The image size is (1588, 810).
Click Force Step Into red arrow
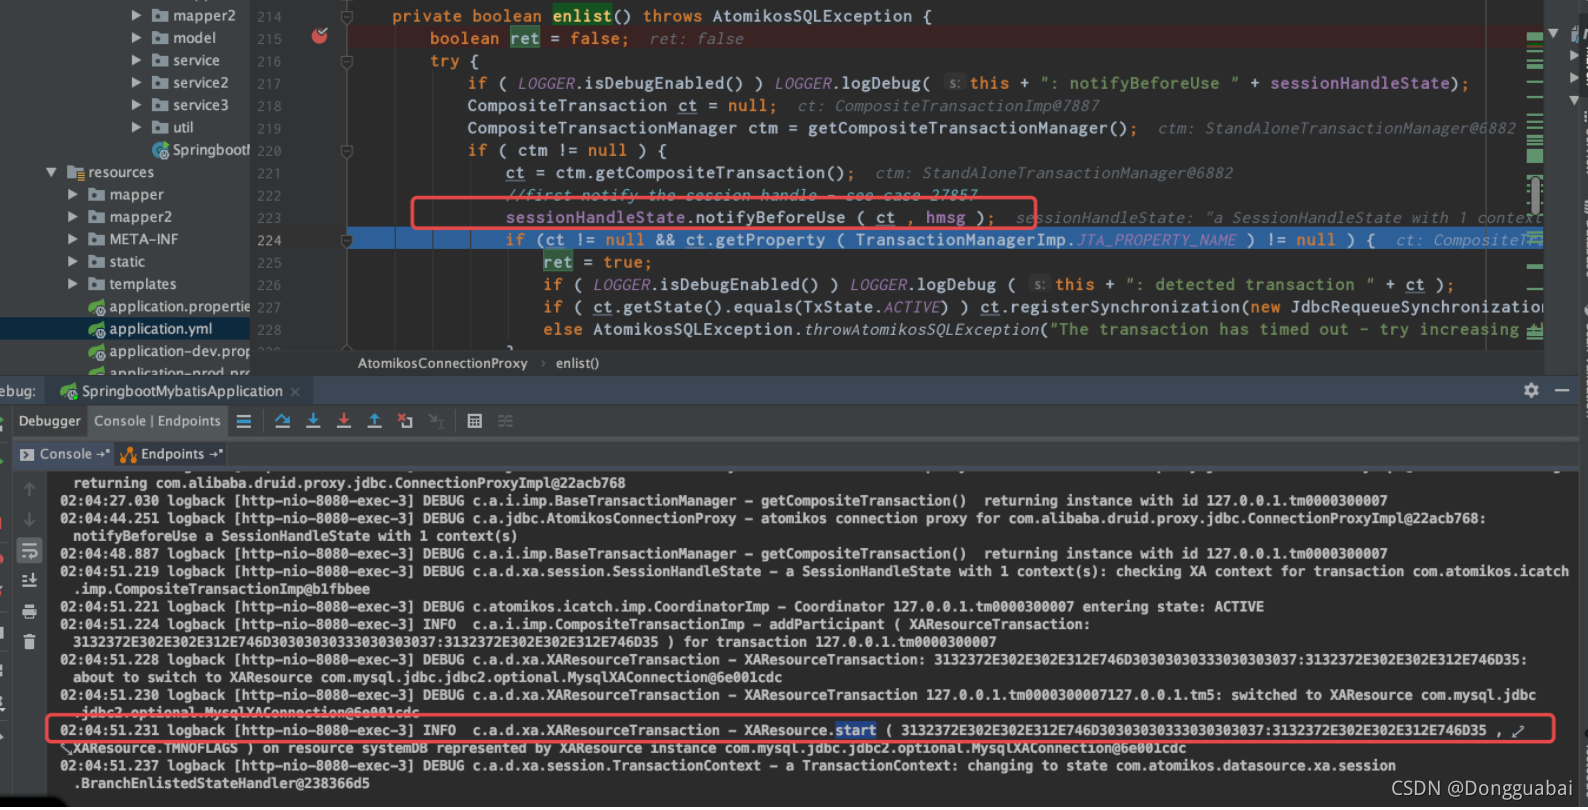[x=344, y=422]
